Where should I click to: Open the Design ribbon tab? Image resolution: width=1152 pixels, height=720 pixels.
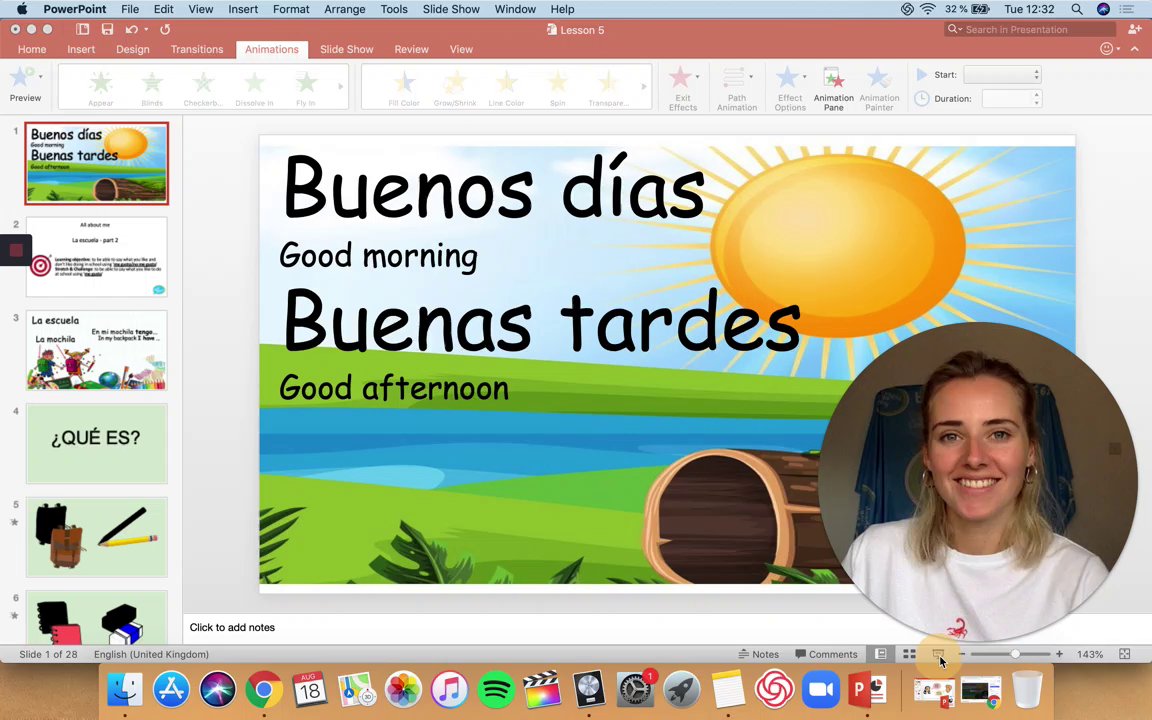coord(133,49)
